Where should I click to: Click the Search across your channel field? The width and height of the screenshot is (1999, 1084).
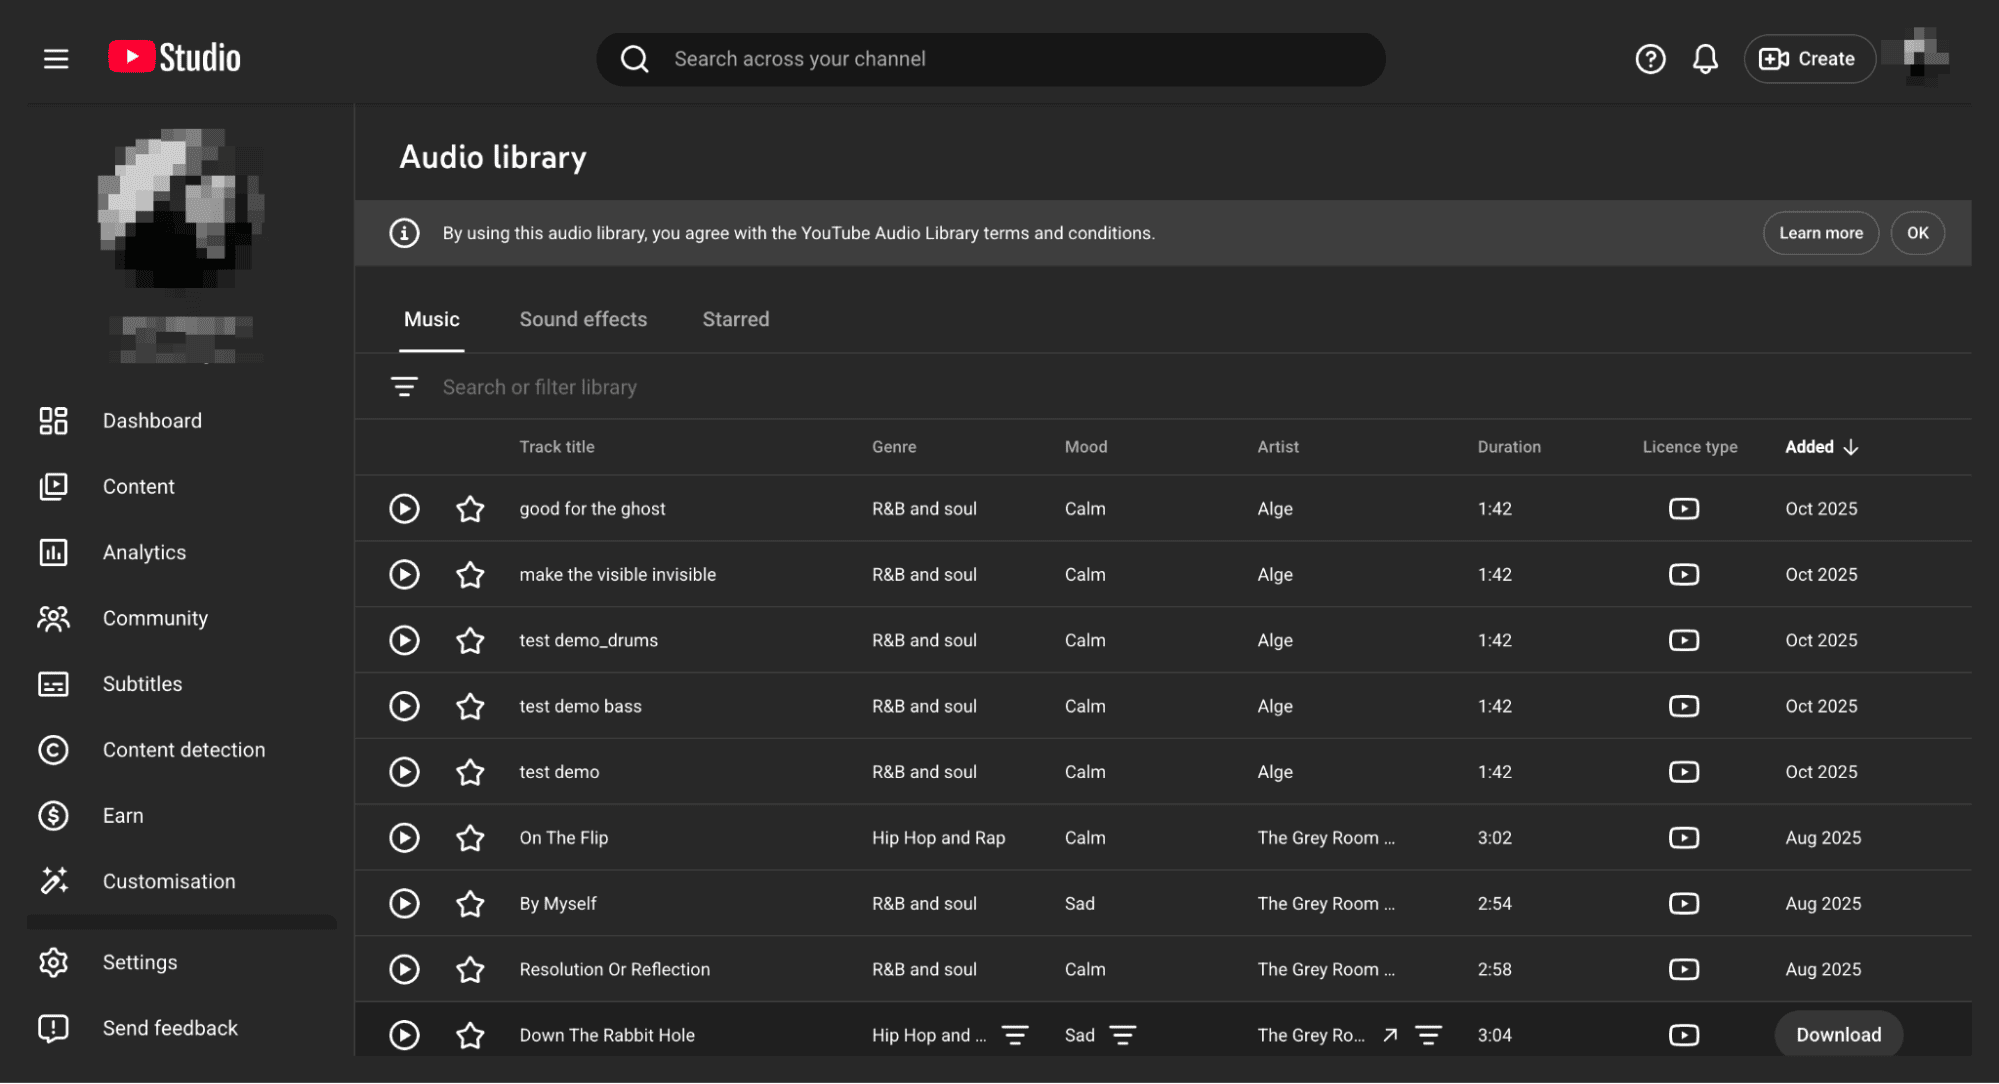point(990,59)
